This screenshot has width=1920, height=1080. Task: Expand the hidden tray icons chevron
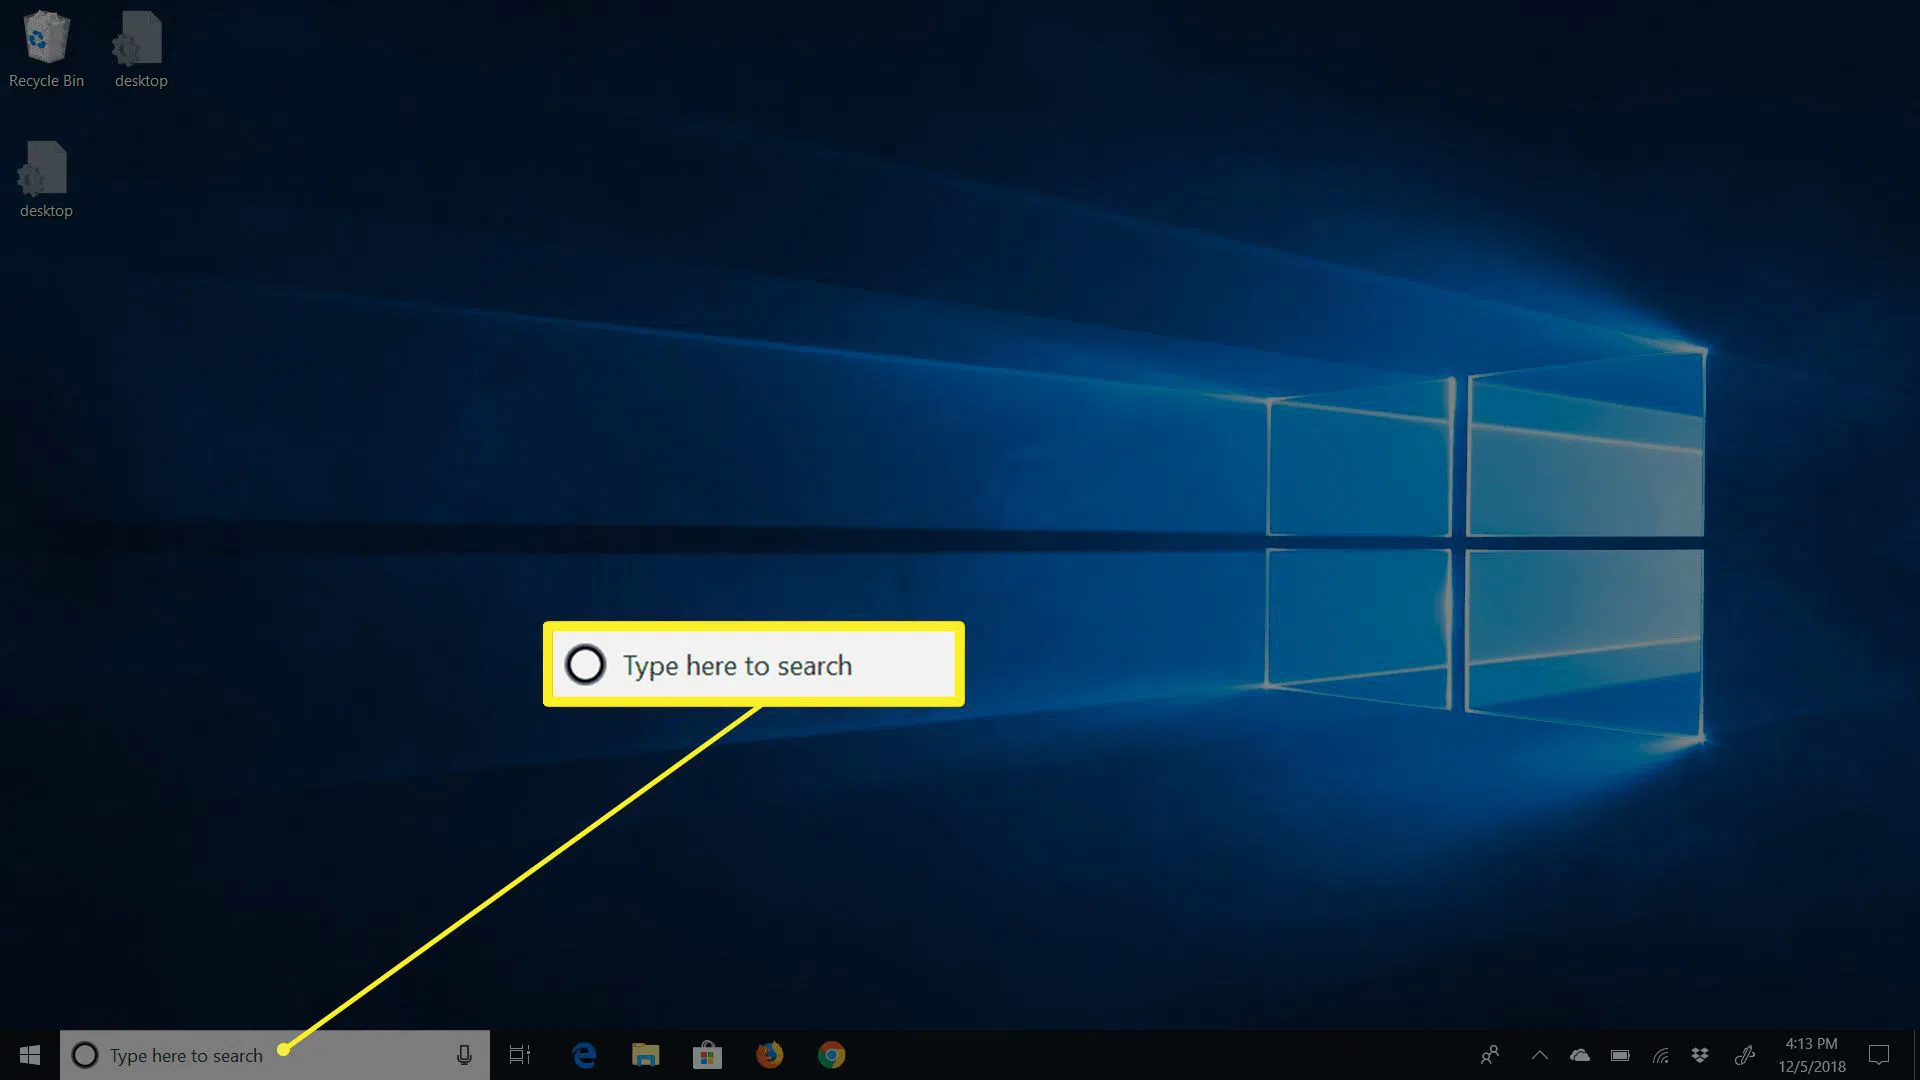[1540, 1055]
